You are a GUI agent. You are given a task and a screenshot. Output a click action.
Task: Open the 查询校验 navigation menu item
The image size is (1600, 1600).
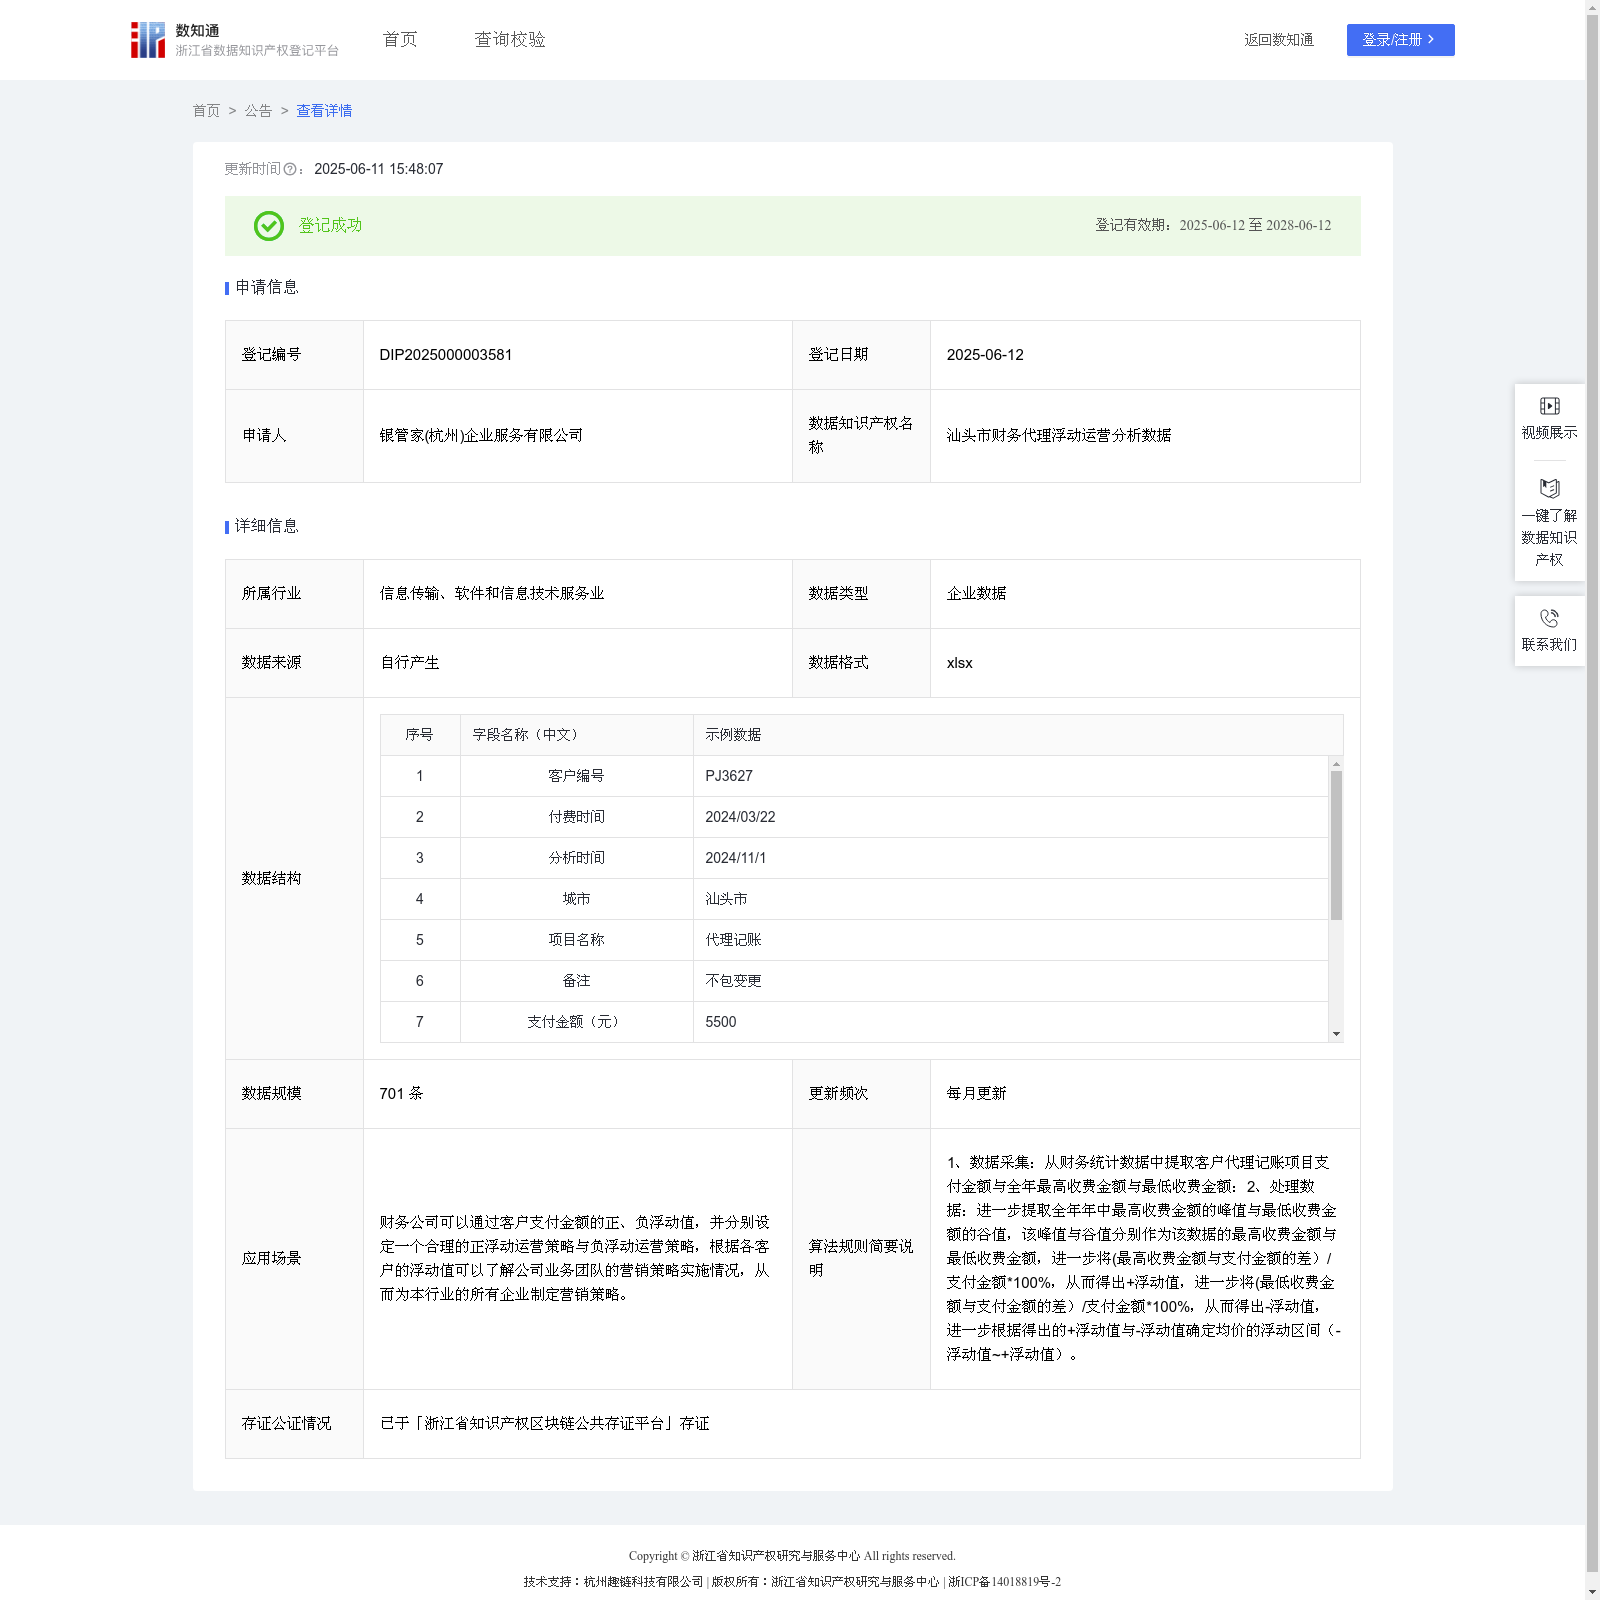510,40
